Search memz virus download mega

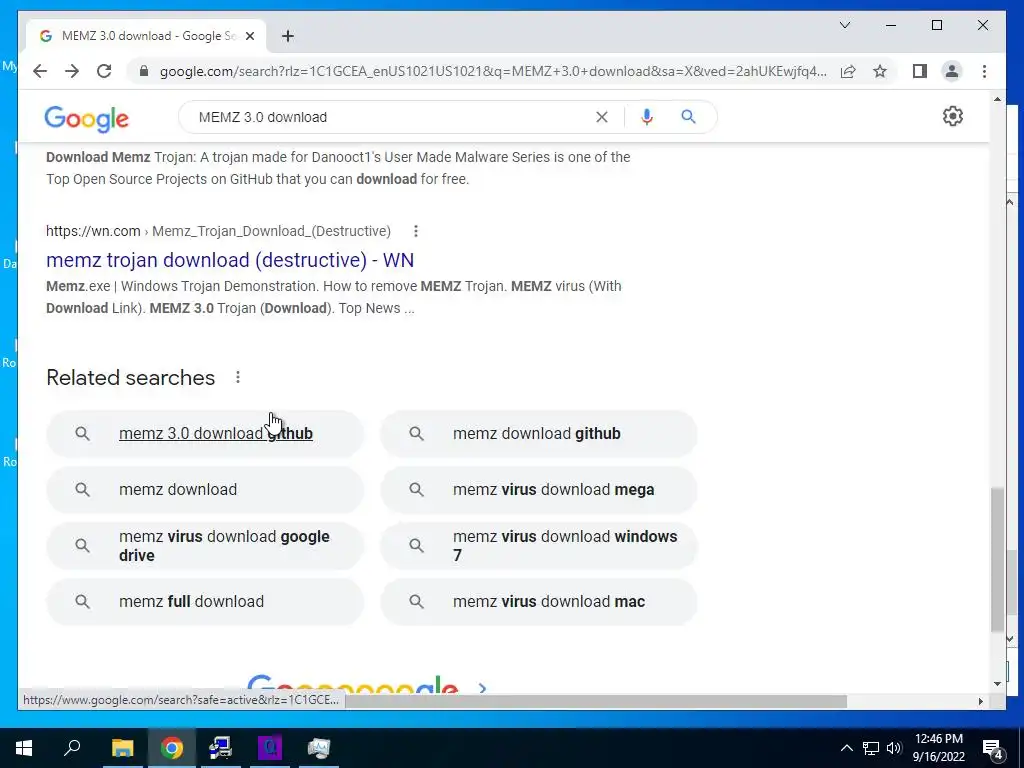(539, 490)
